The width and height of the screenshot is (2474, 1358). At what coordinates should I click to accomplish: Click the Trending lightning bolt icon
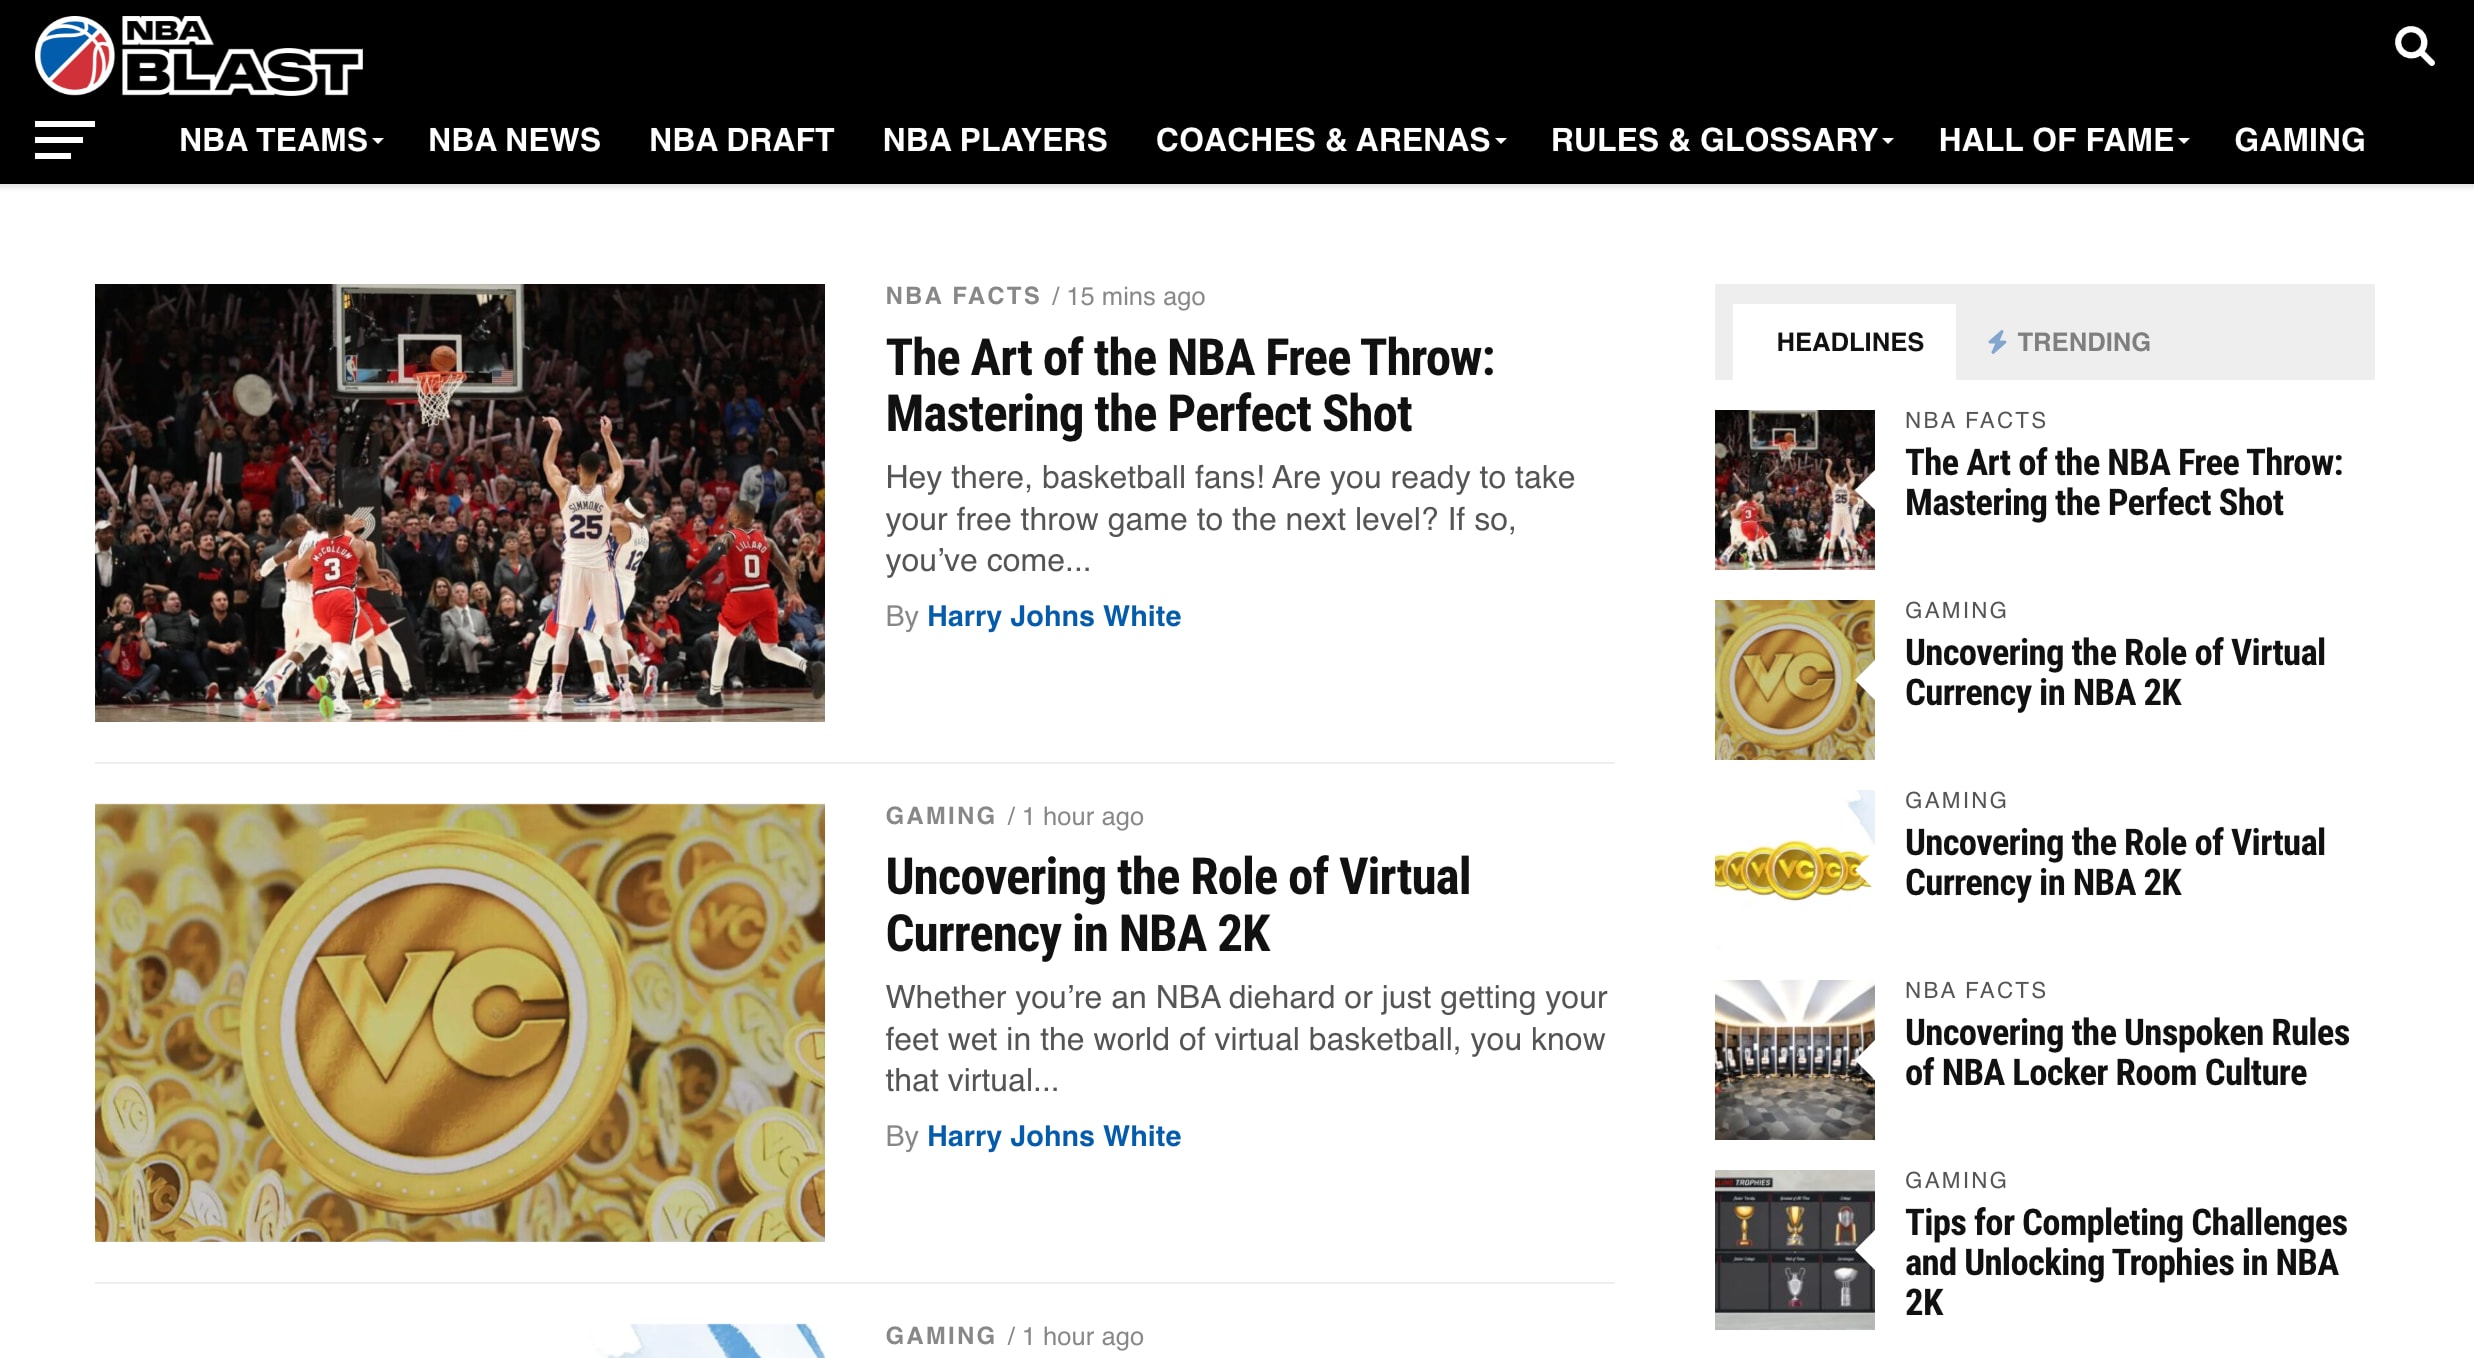1997,342
